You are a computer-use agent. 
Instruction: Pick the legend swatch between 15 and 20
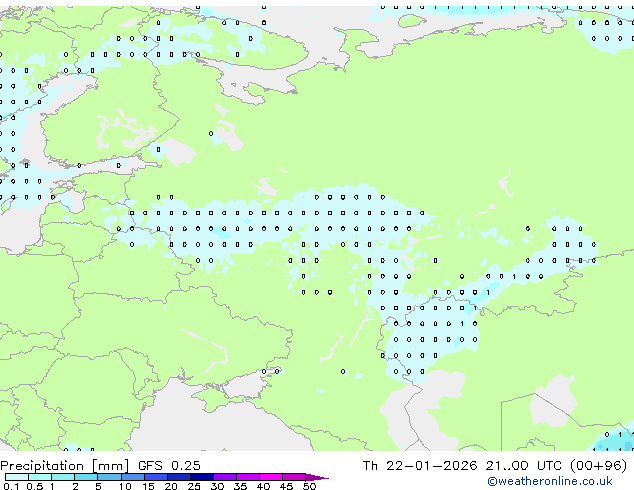point(155,477)
